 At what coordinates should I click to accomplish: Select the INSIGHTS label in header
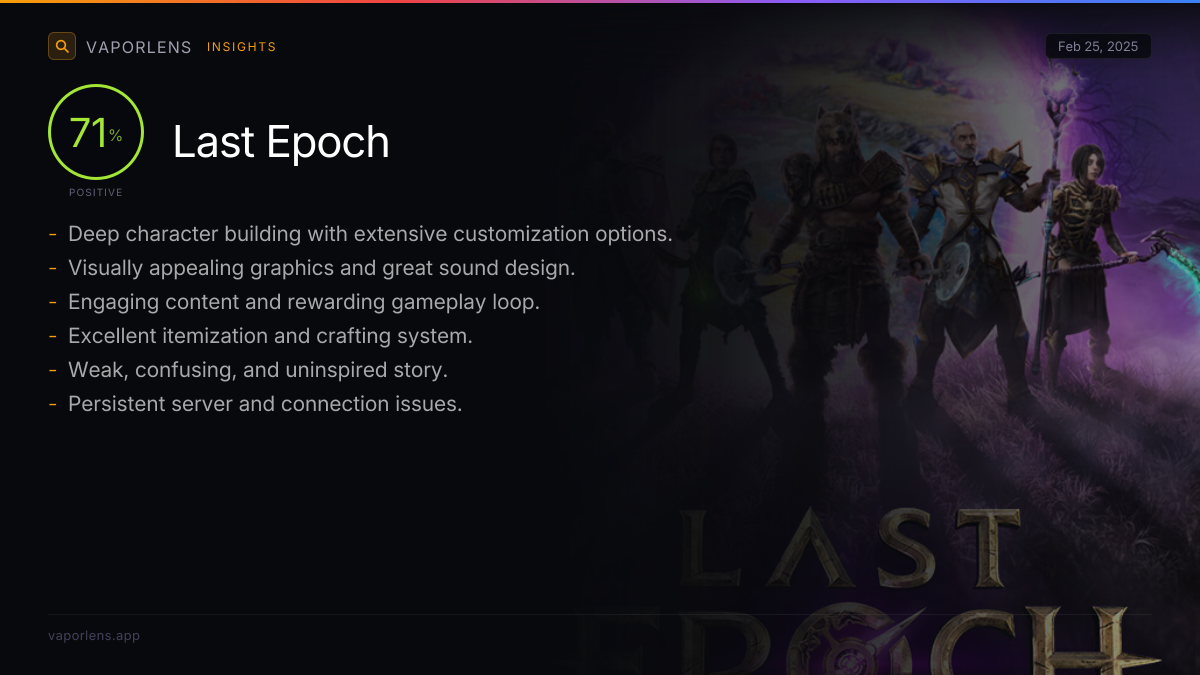click(242, 47)
